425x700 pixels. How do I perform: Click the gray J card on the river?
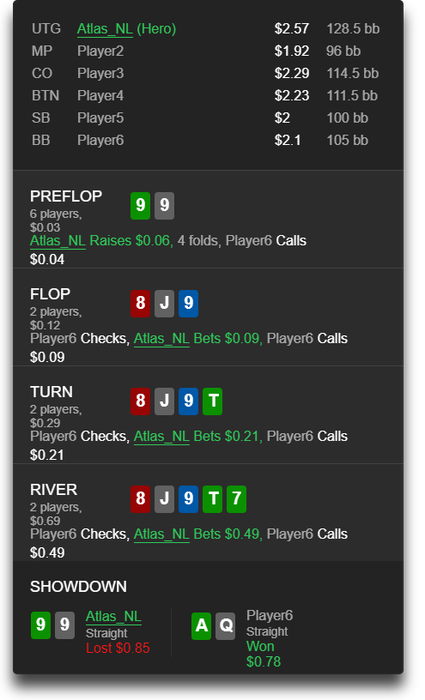tap(164, 499)
